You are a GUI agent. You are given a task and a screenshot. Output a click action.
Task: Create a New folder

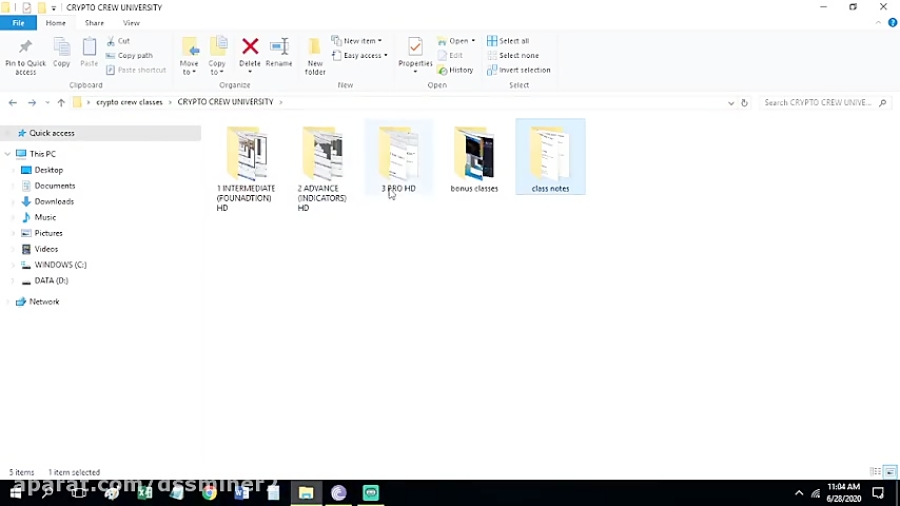[x=315, y=56]
